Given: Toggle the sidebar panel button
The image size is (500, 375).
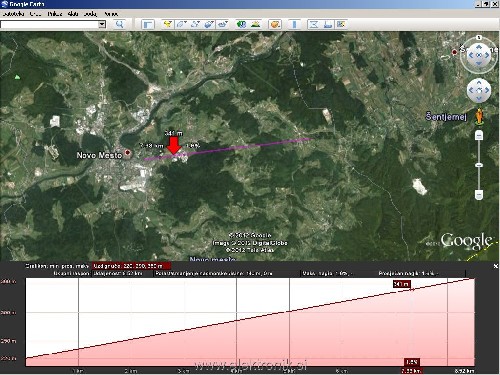Looking at the screenshot, I should tap(148, 24).
